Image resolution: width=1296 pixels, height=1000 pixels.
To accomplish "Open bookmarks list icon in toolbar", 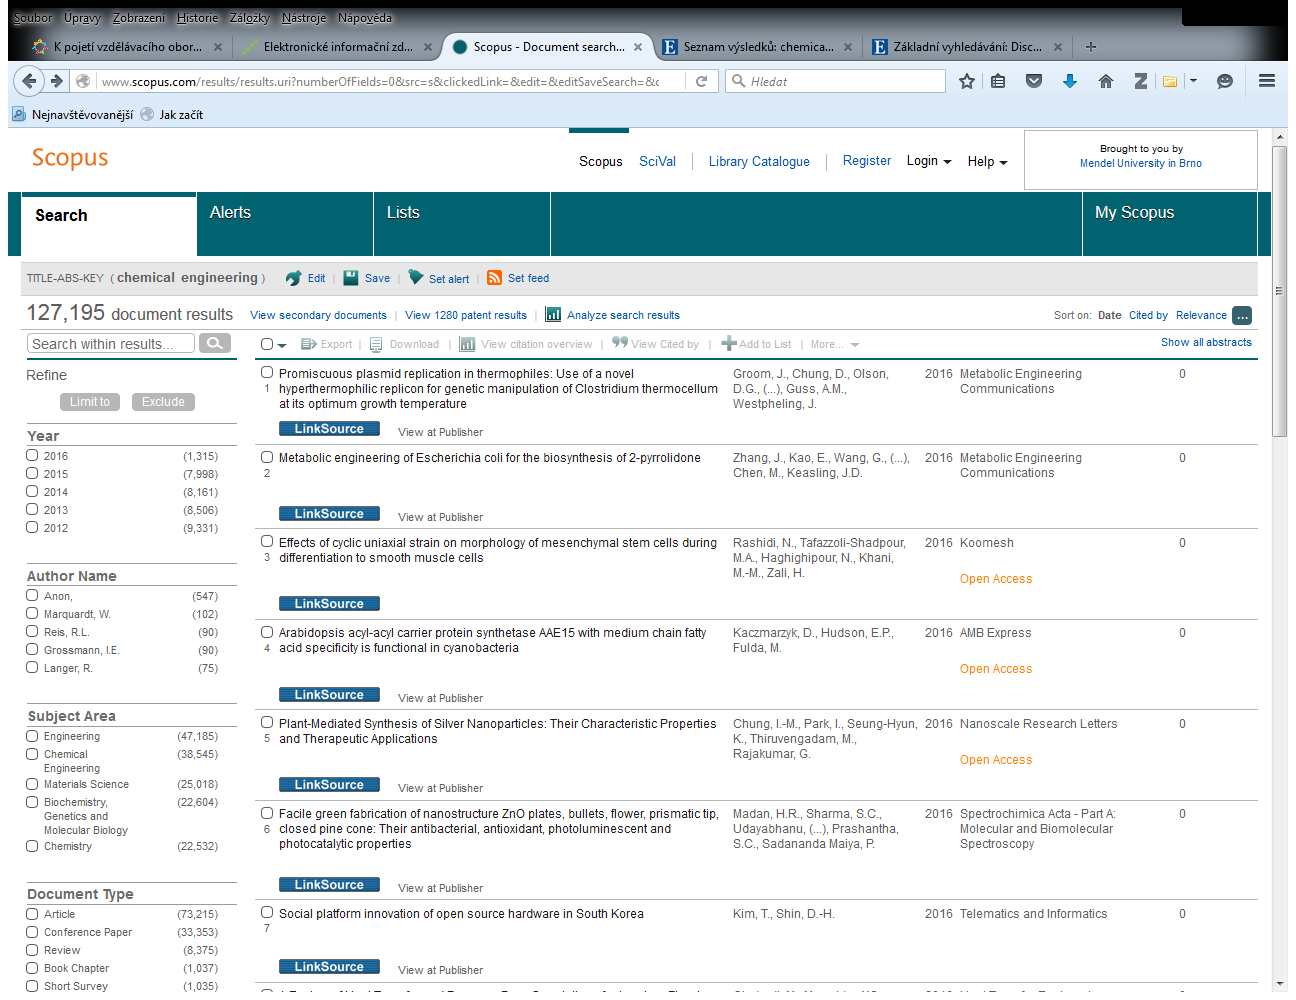I will click(998, 81).
